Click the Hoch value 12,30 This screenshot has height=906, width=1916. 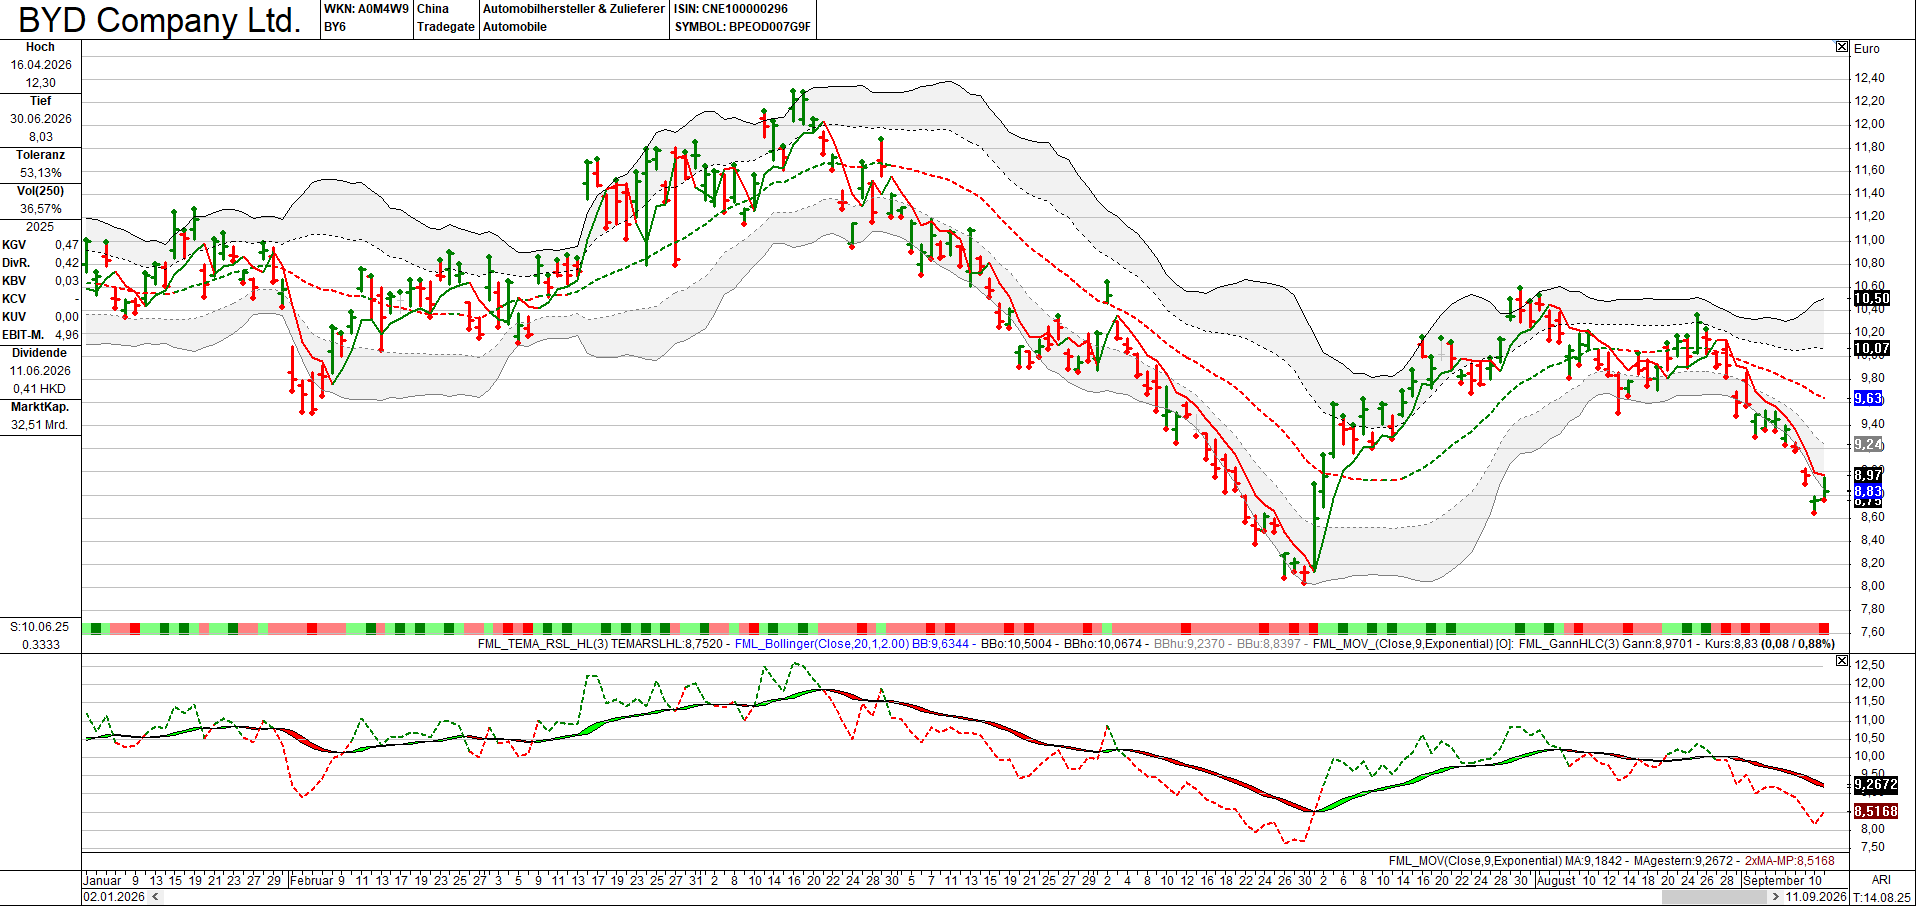pos(41,83)
